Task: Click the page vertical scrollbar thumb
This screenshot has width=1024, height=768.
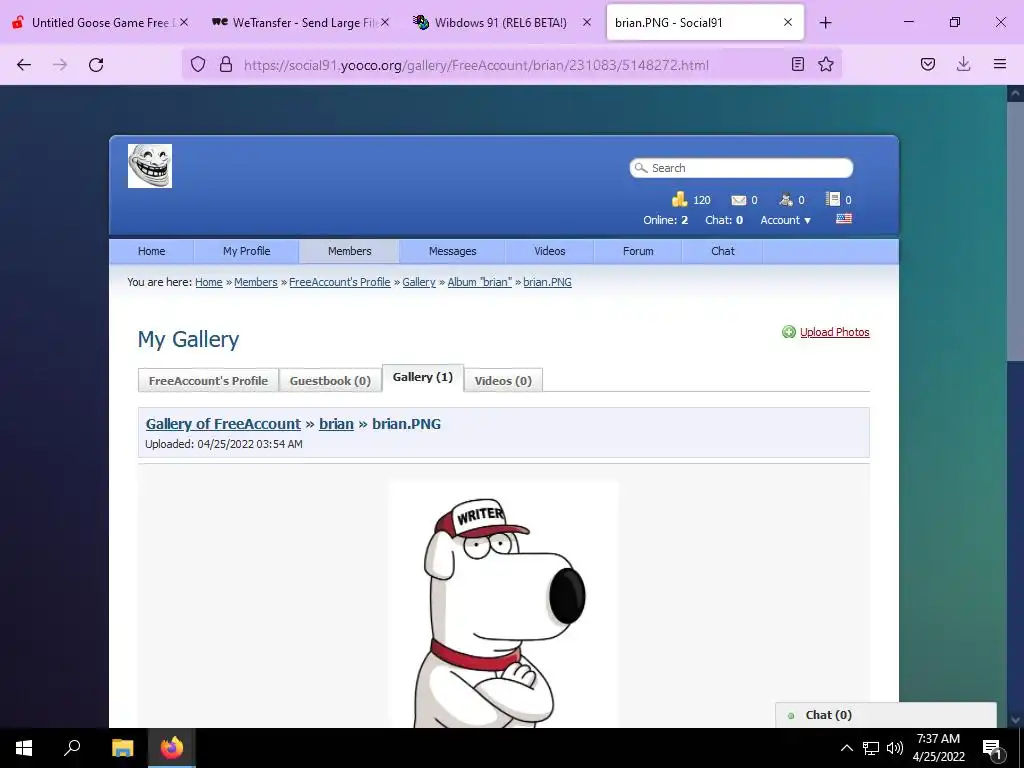Action: 1015,230
